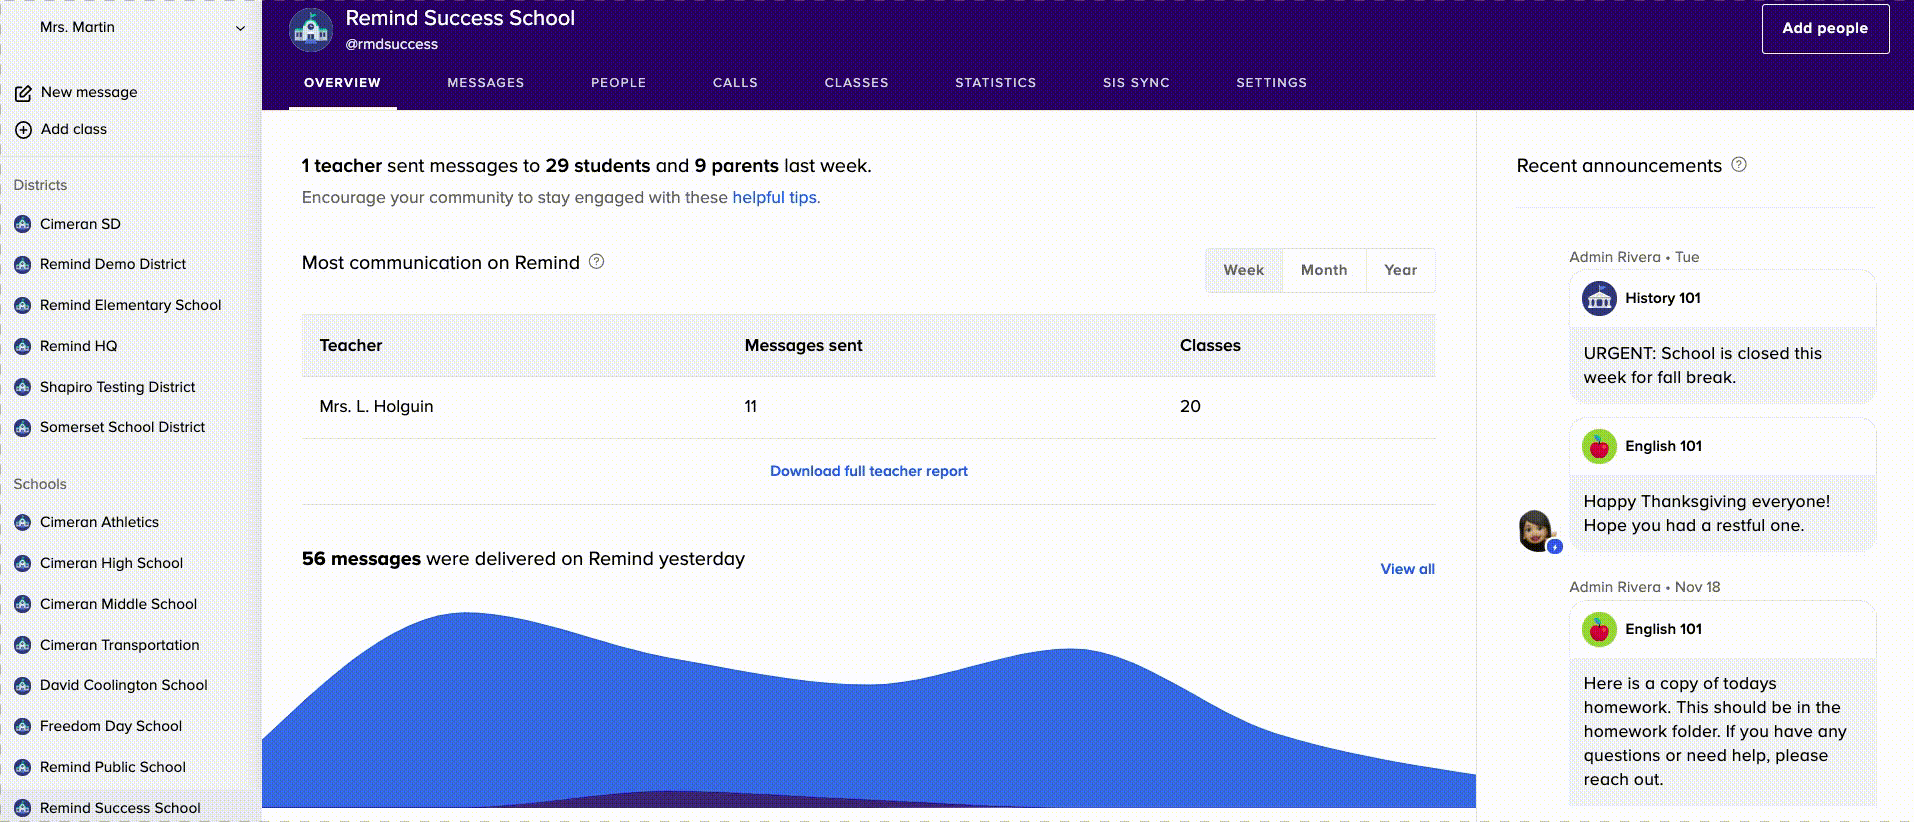Click the History 101 class icon

tap(1599, 298)
